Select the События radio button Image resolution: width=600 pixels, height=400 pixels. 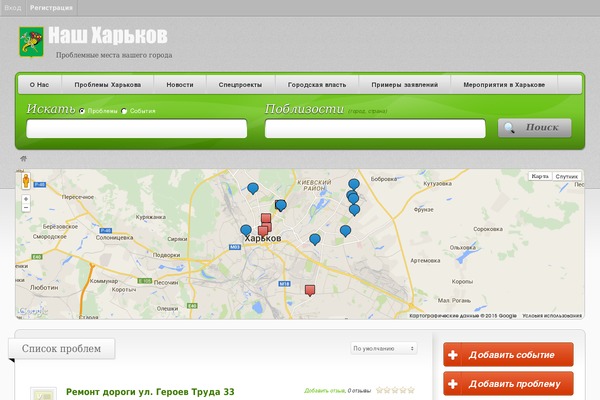(124, 111)
